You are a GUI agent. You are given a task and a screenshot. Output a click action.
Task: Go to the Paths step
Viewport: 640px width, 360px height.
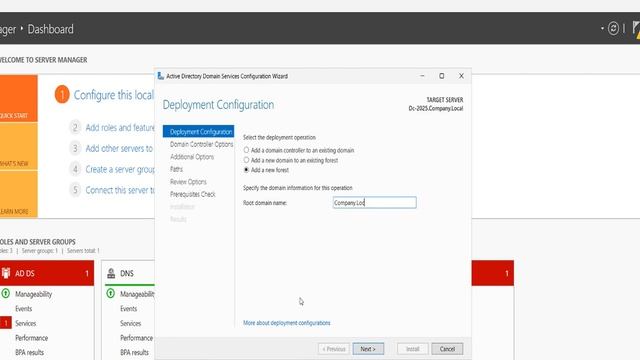(176, 169)
